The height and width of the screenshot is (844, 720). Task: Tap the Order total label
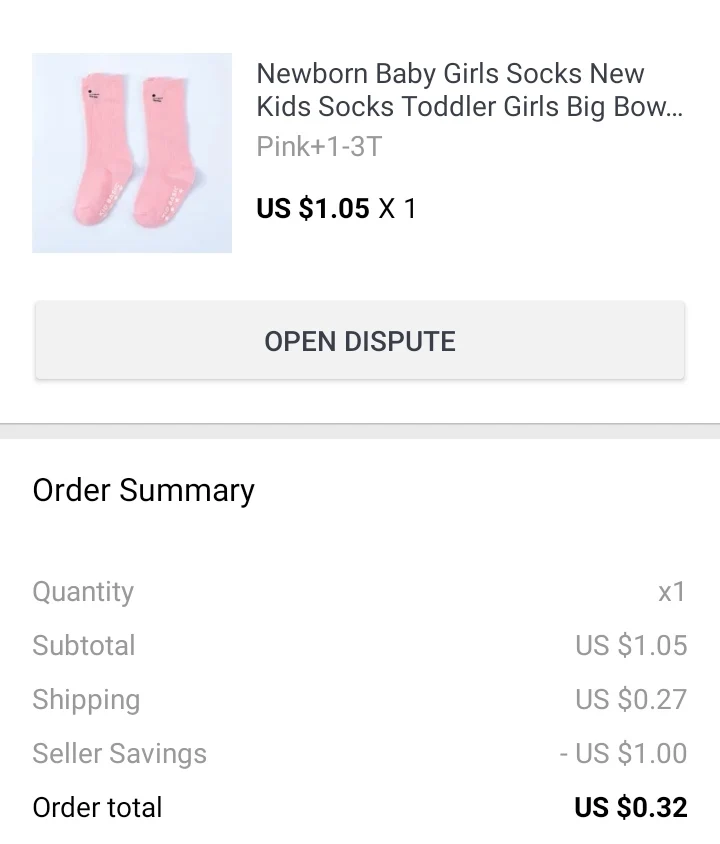pyautogui.click(x=97, y=807)
